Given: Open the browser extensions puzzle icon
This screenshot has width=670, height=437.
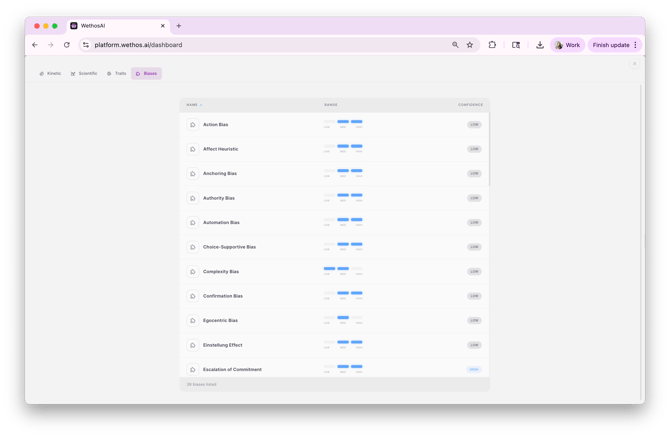Looking at the screenshot, I should (492, 45).
